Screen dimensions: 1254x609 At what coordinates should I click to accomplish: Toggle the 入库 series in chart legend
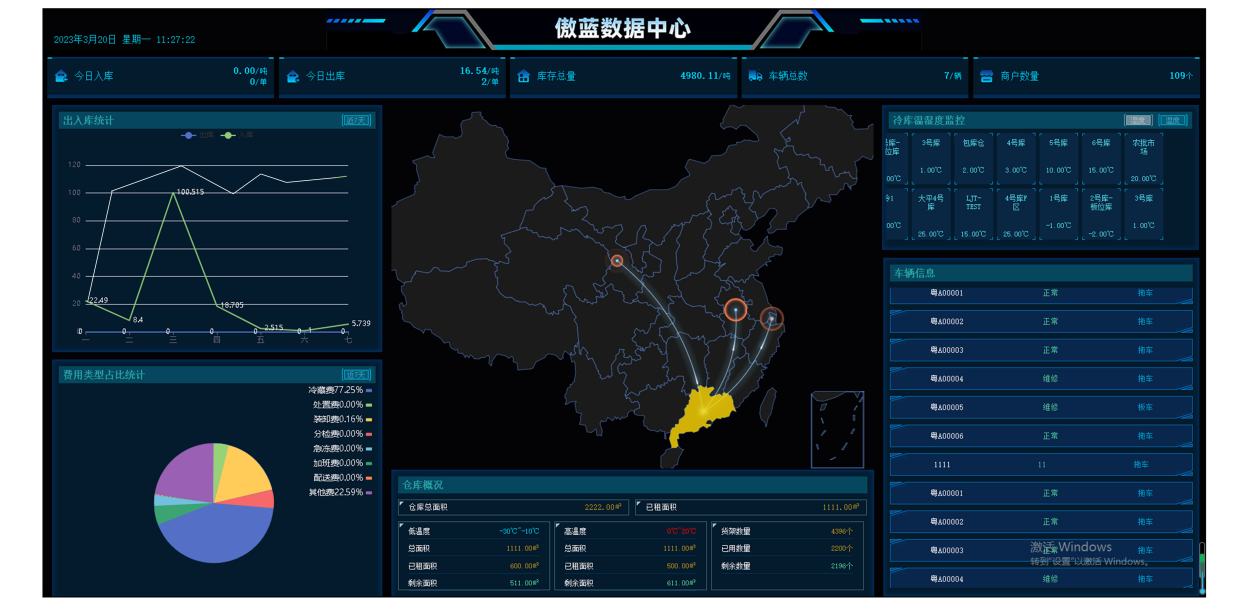[x=237, y=135]
